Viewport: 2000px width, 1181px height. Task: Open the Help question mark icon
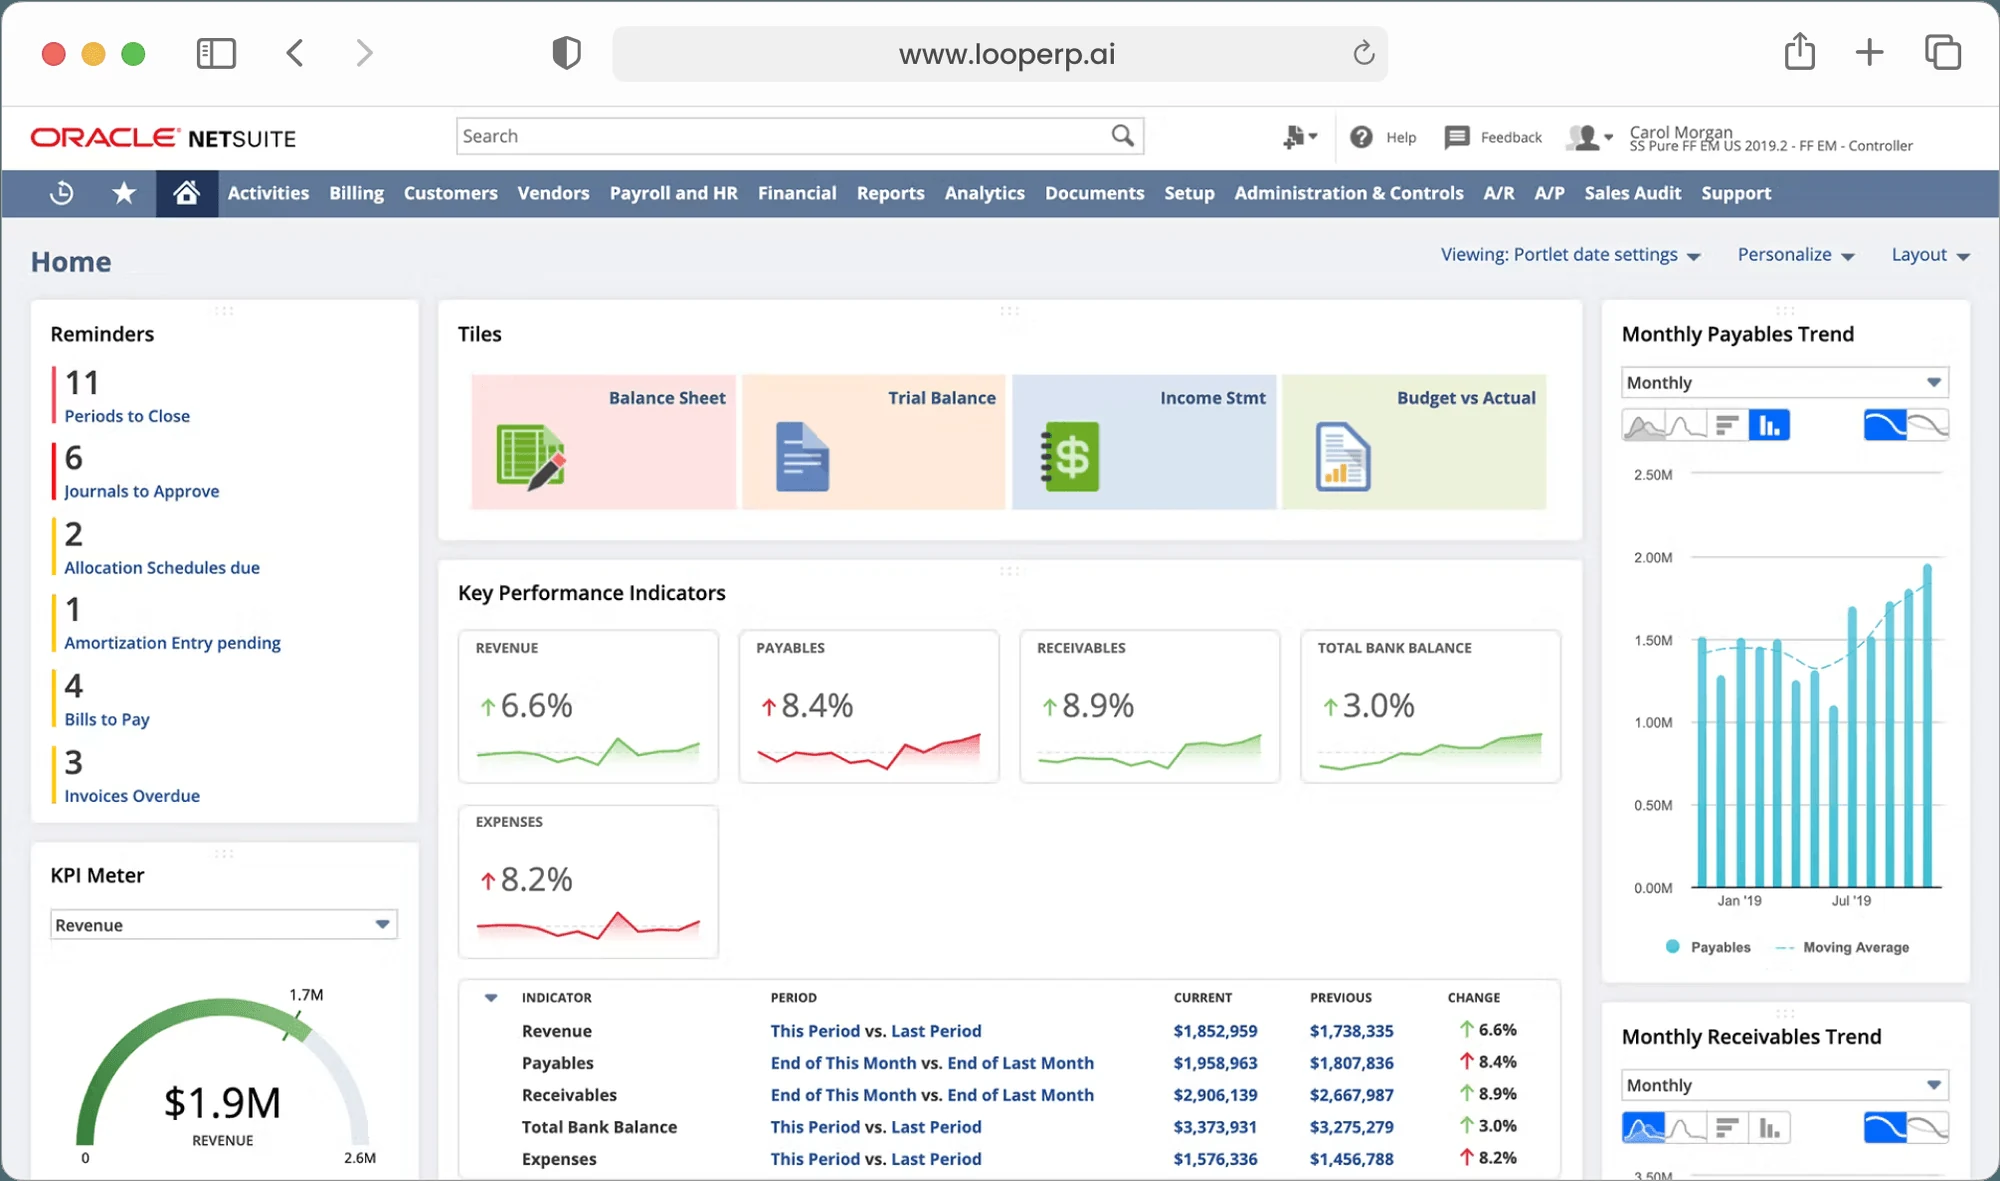(1361, 137)
